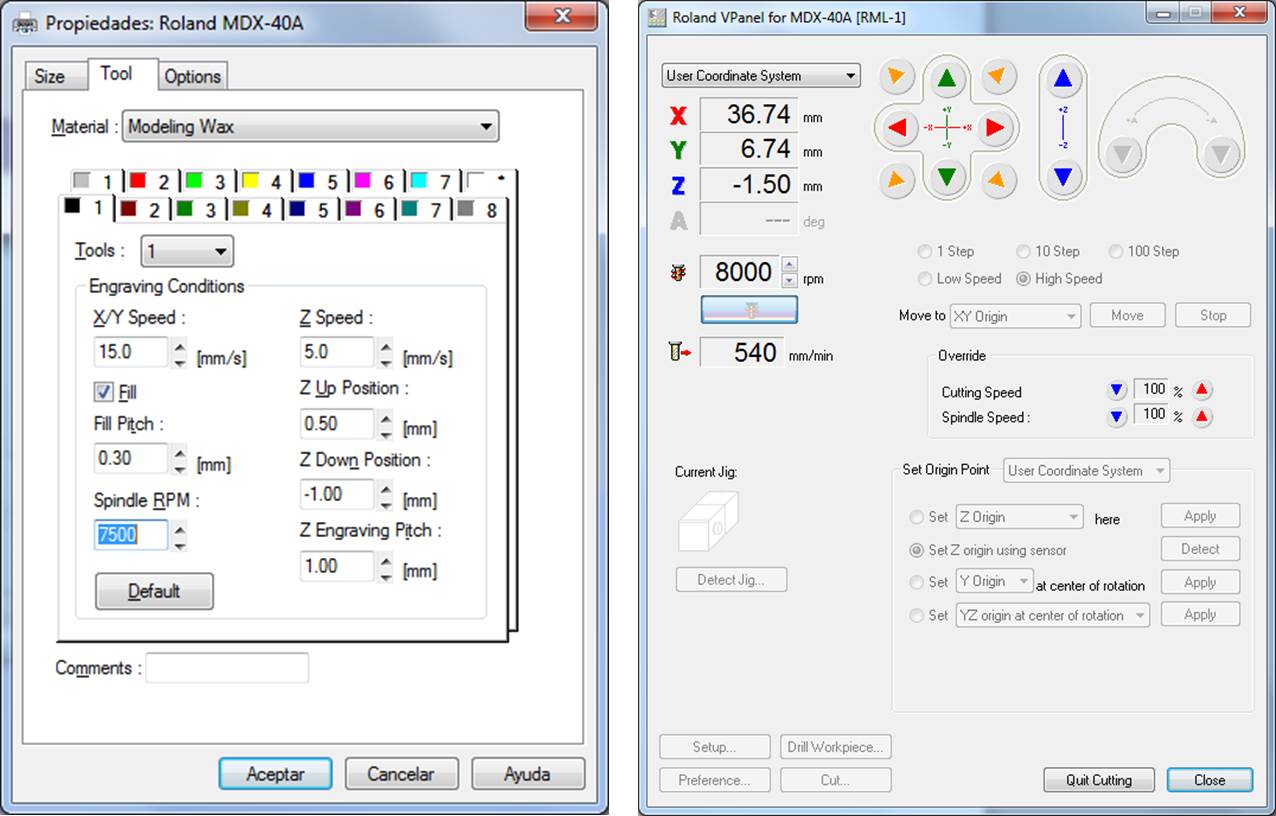Screen dimensions: 1276x816
Task: Jog Y axis down with green arrow
Action: coord(947,178)
